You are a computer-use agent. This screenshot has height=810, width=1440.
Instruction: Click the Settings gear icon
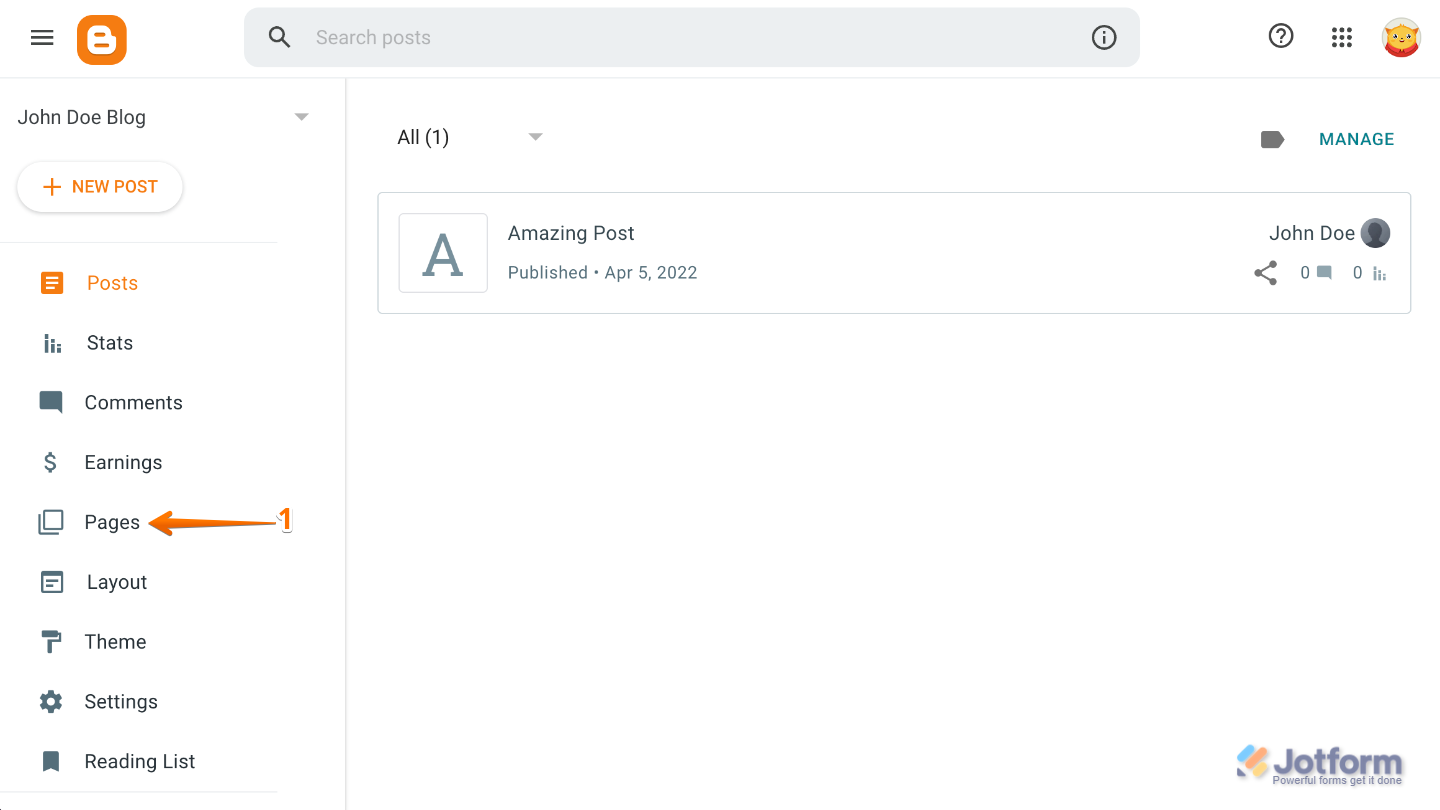tap(51, 702)
